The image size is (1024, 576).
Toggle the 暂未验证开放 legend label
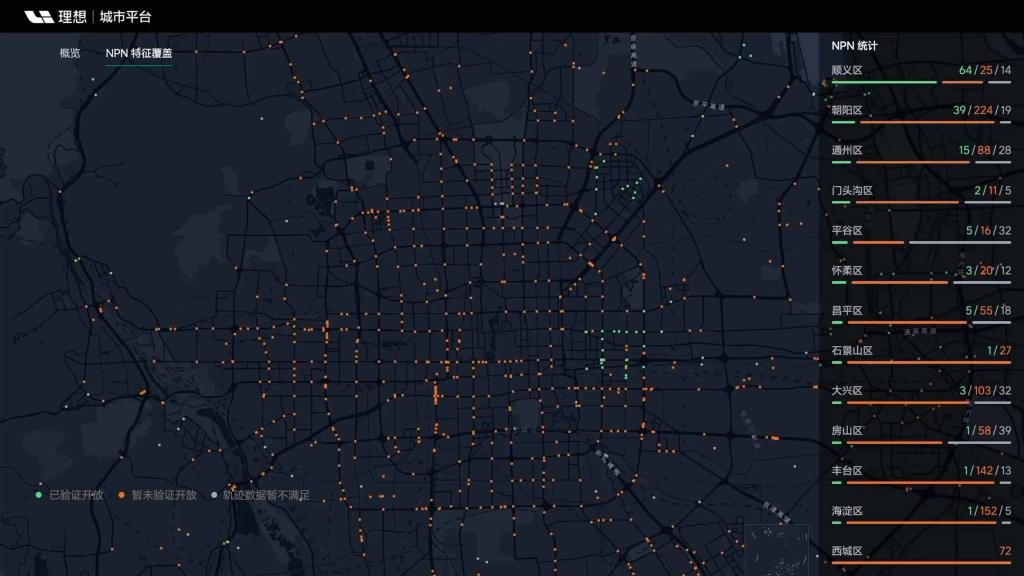[x=164, y=495]
